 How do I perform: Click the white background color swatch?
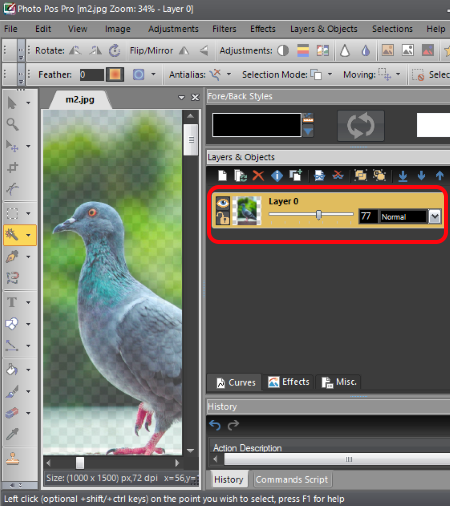click(x=433, y=125)
